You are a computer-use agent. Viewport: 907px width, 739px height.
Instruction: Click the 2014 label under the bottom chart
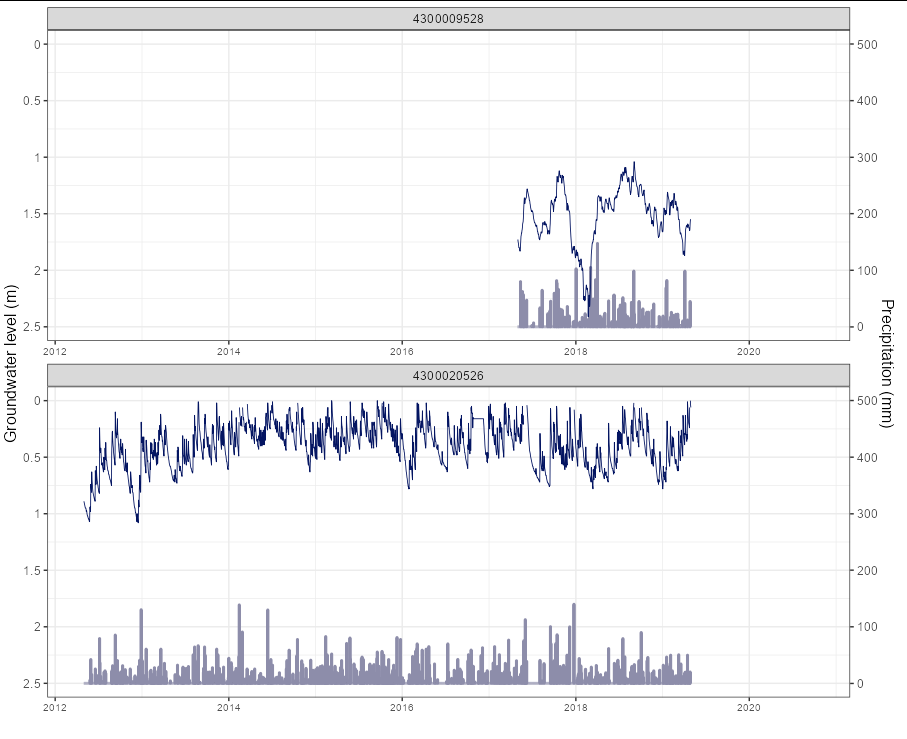[228, 708]
